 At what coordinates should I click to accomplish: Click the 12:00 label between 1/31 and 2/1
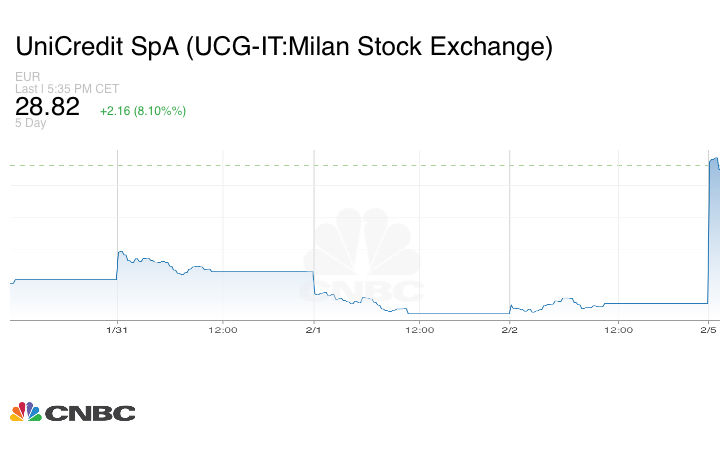pyautogui.click(x=222, y=329)
